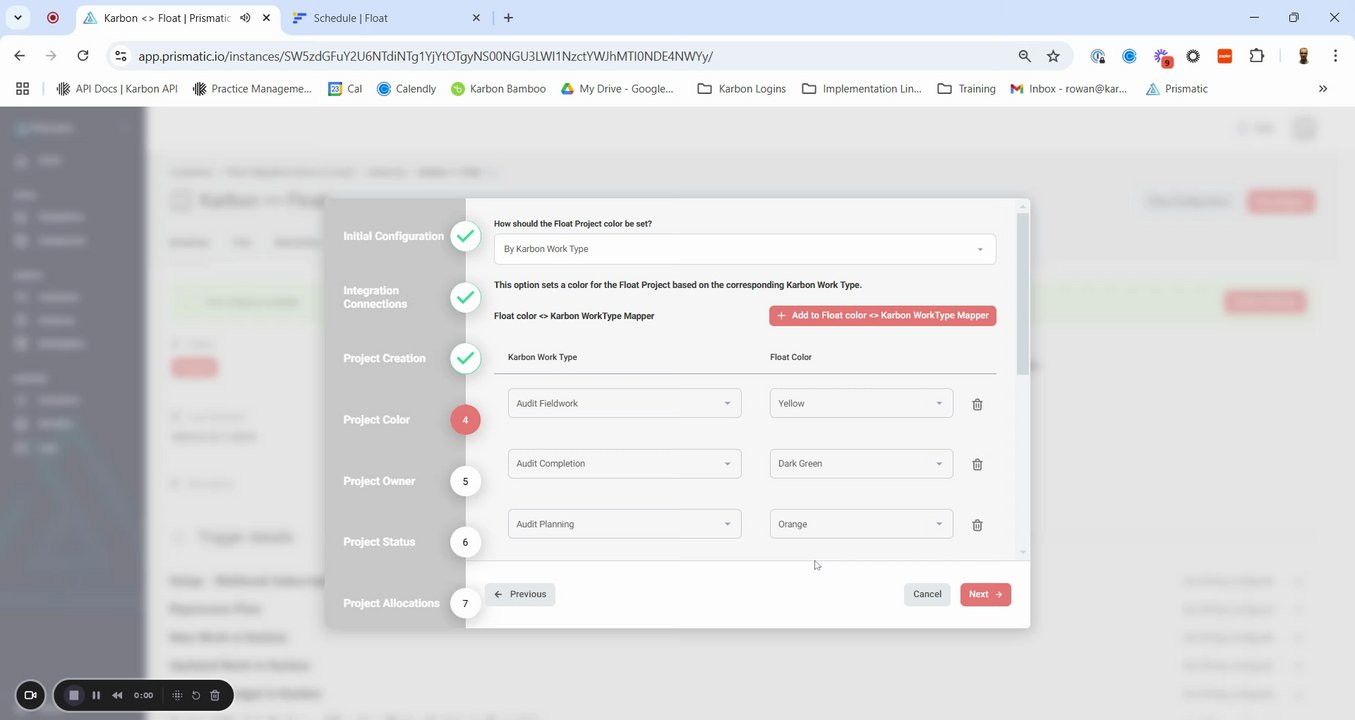Open the My Drive - Google bookmark
The image size is (1355, 720).
pyautogui.click(x=617, y=89)
